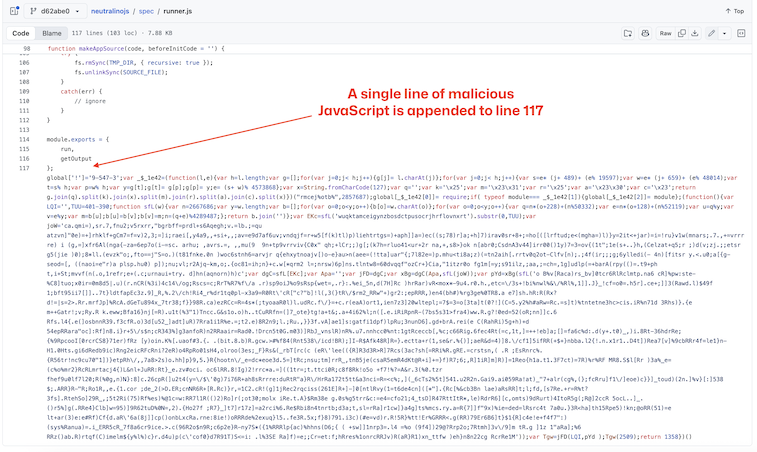The image size is (757, 452).
Task: Click the '// ignore' comment
Action: (x=90, y=101)
